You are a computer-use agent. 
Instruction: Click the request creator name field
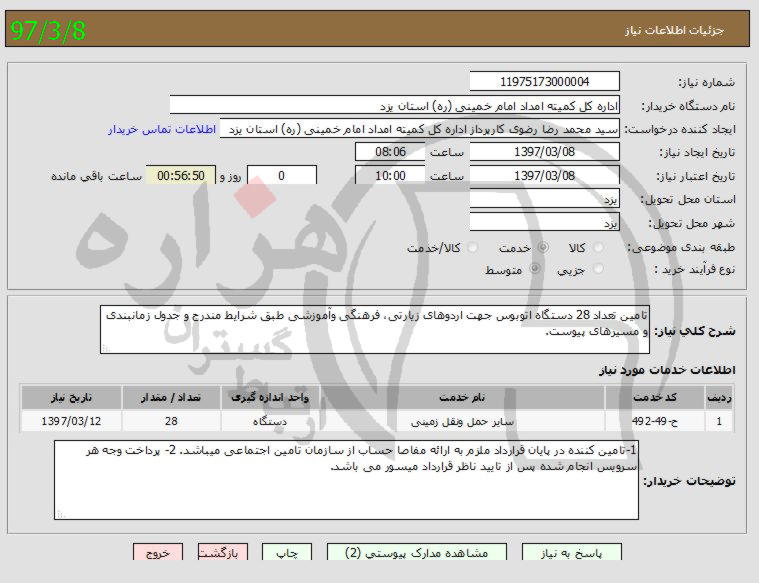point(420,129)
